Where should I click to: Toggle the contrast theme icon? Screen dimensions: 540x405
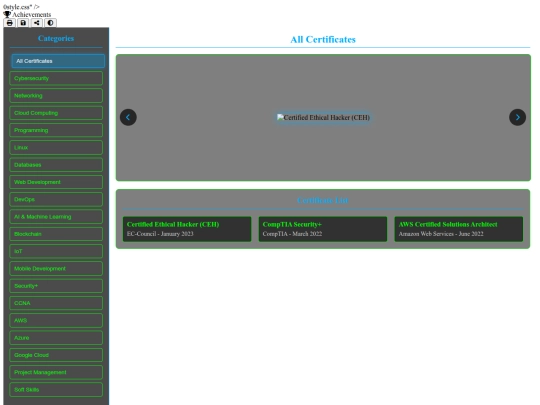click(50, 23)
